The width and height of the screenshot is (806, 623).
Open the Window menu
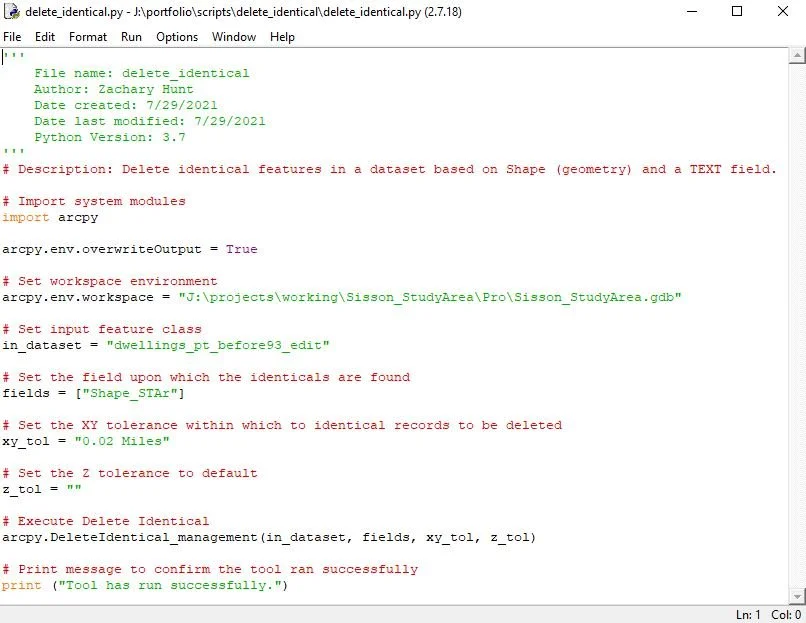pos(234,37)
